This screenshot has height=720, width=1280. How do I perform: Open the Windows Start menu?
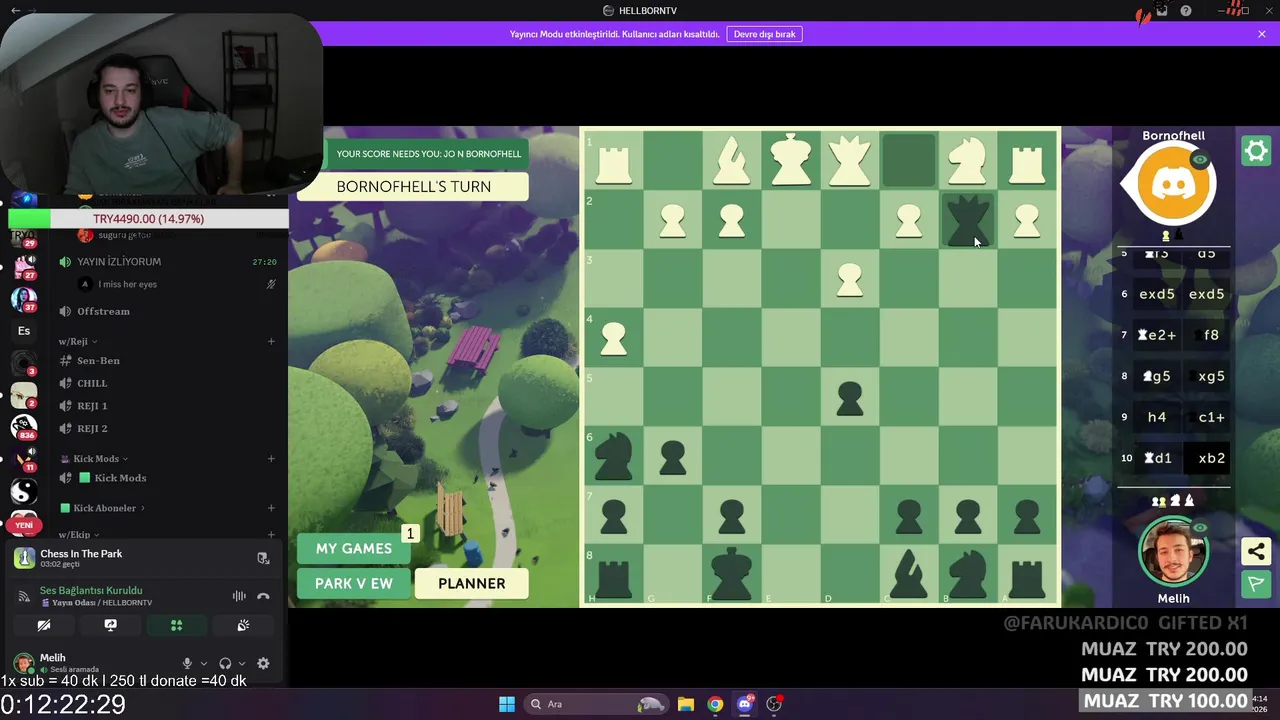507,704
